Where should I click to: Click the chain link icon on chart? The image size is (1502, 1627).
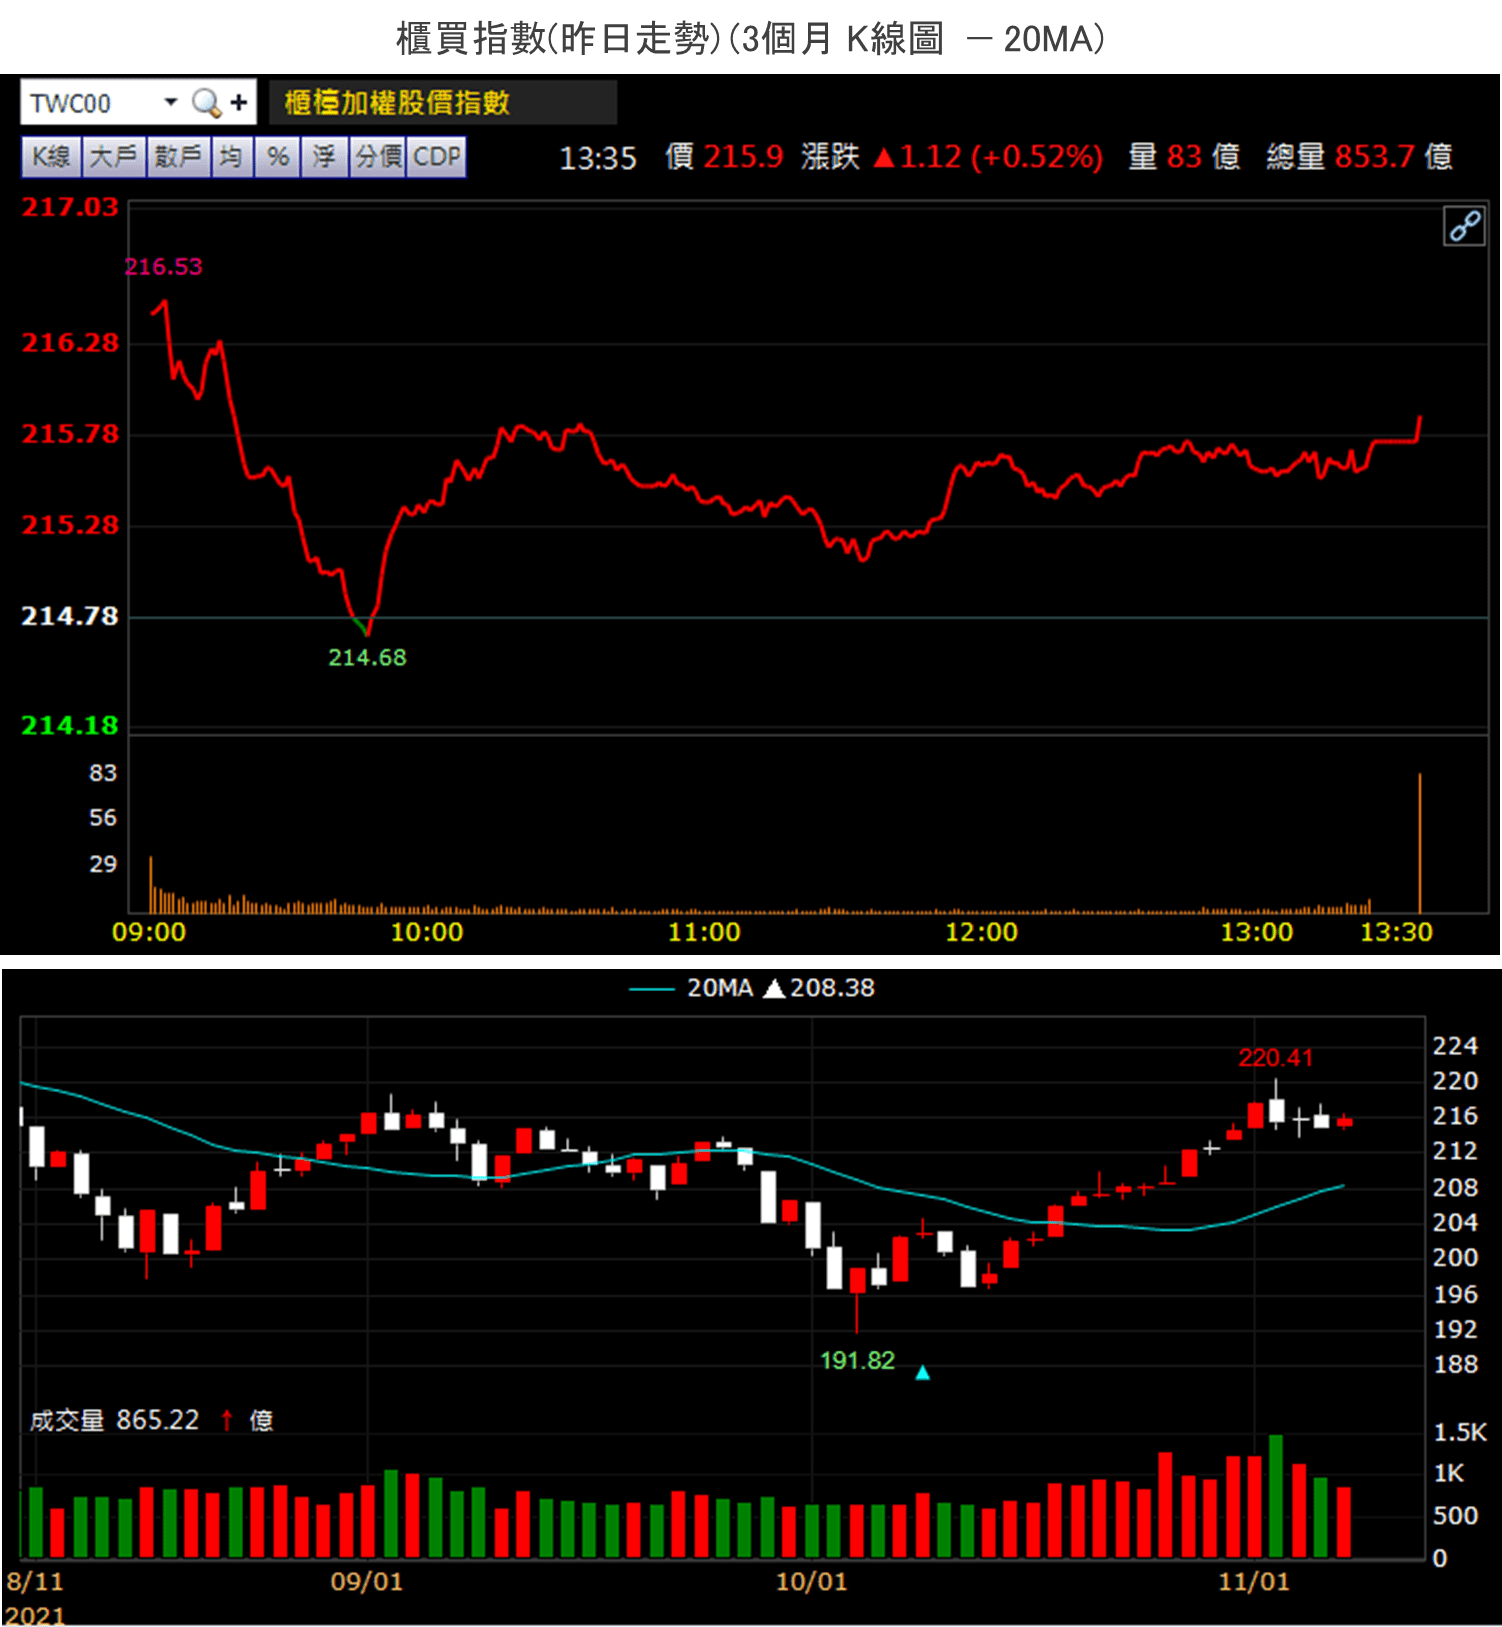tap(1464, 227)
